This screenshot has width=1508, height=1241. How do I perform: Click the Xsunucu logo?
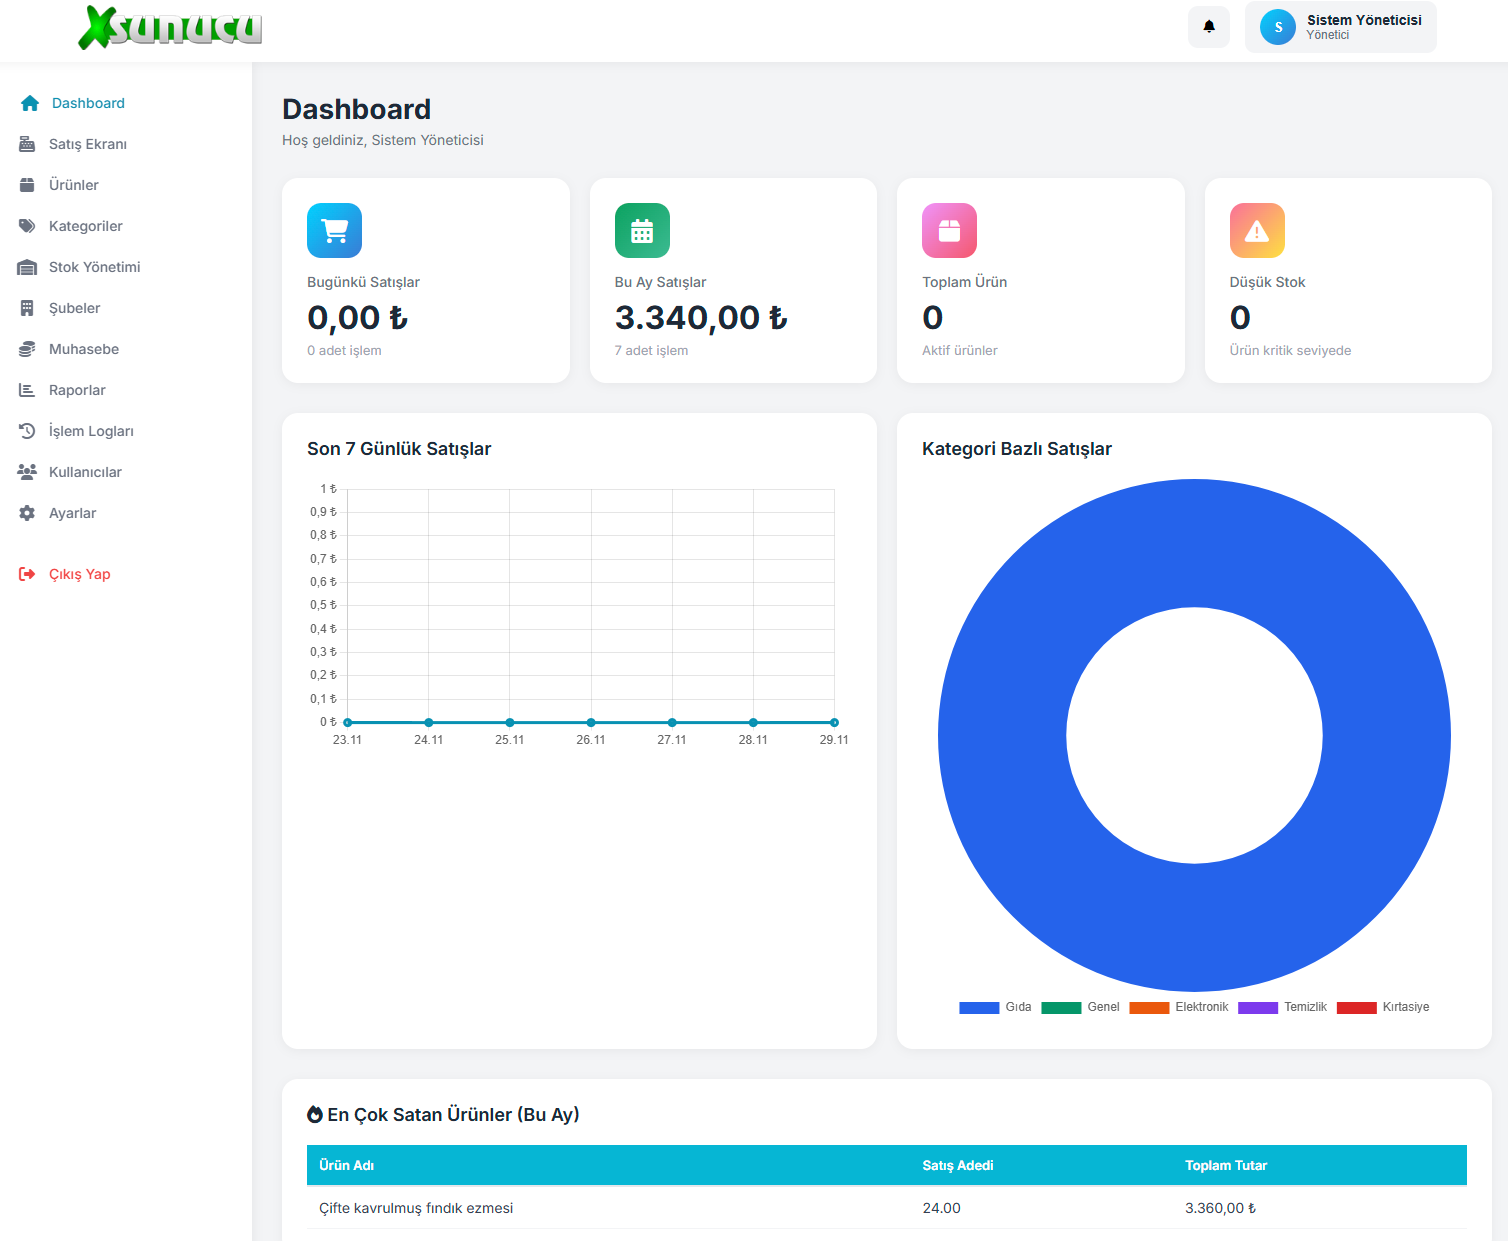tap(170, 27)
